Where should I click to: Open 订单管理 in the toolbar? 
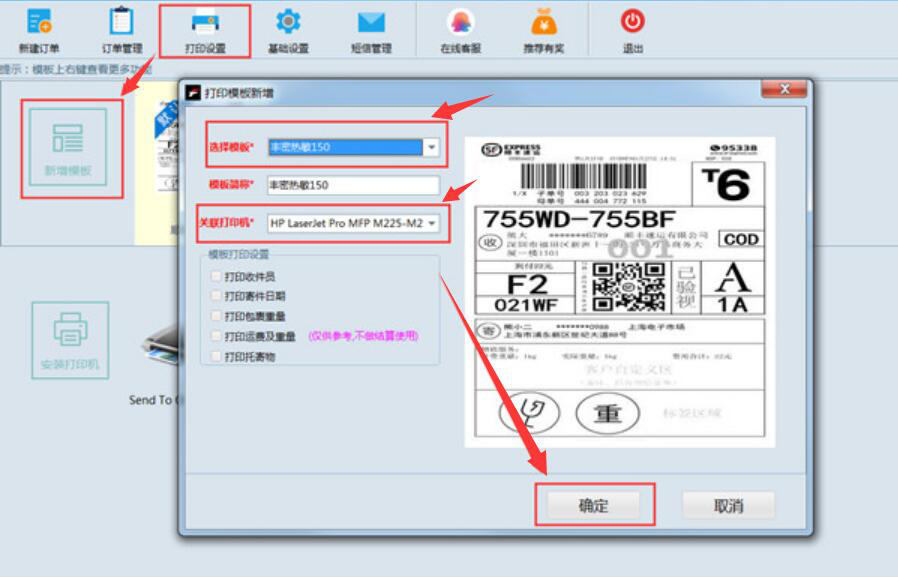(x=121, y=30)
